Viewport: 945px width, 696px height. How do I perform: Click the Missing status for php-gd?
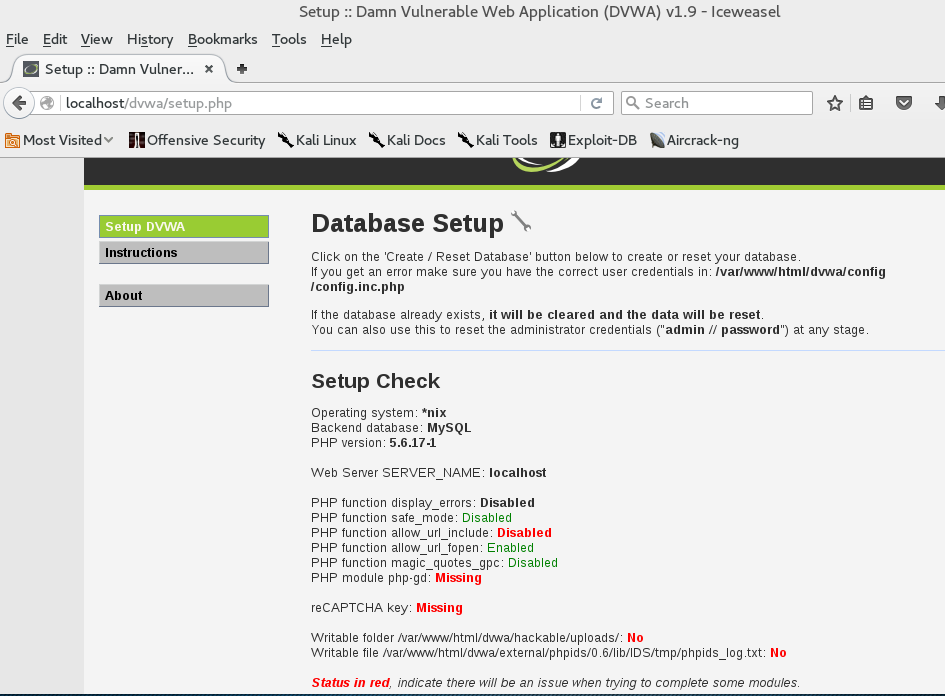(x=458, y=578)
